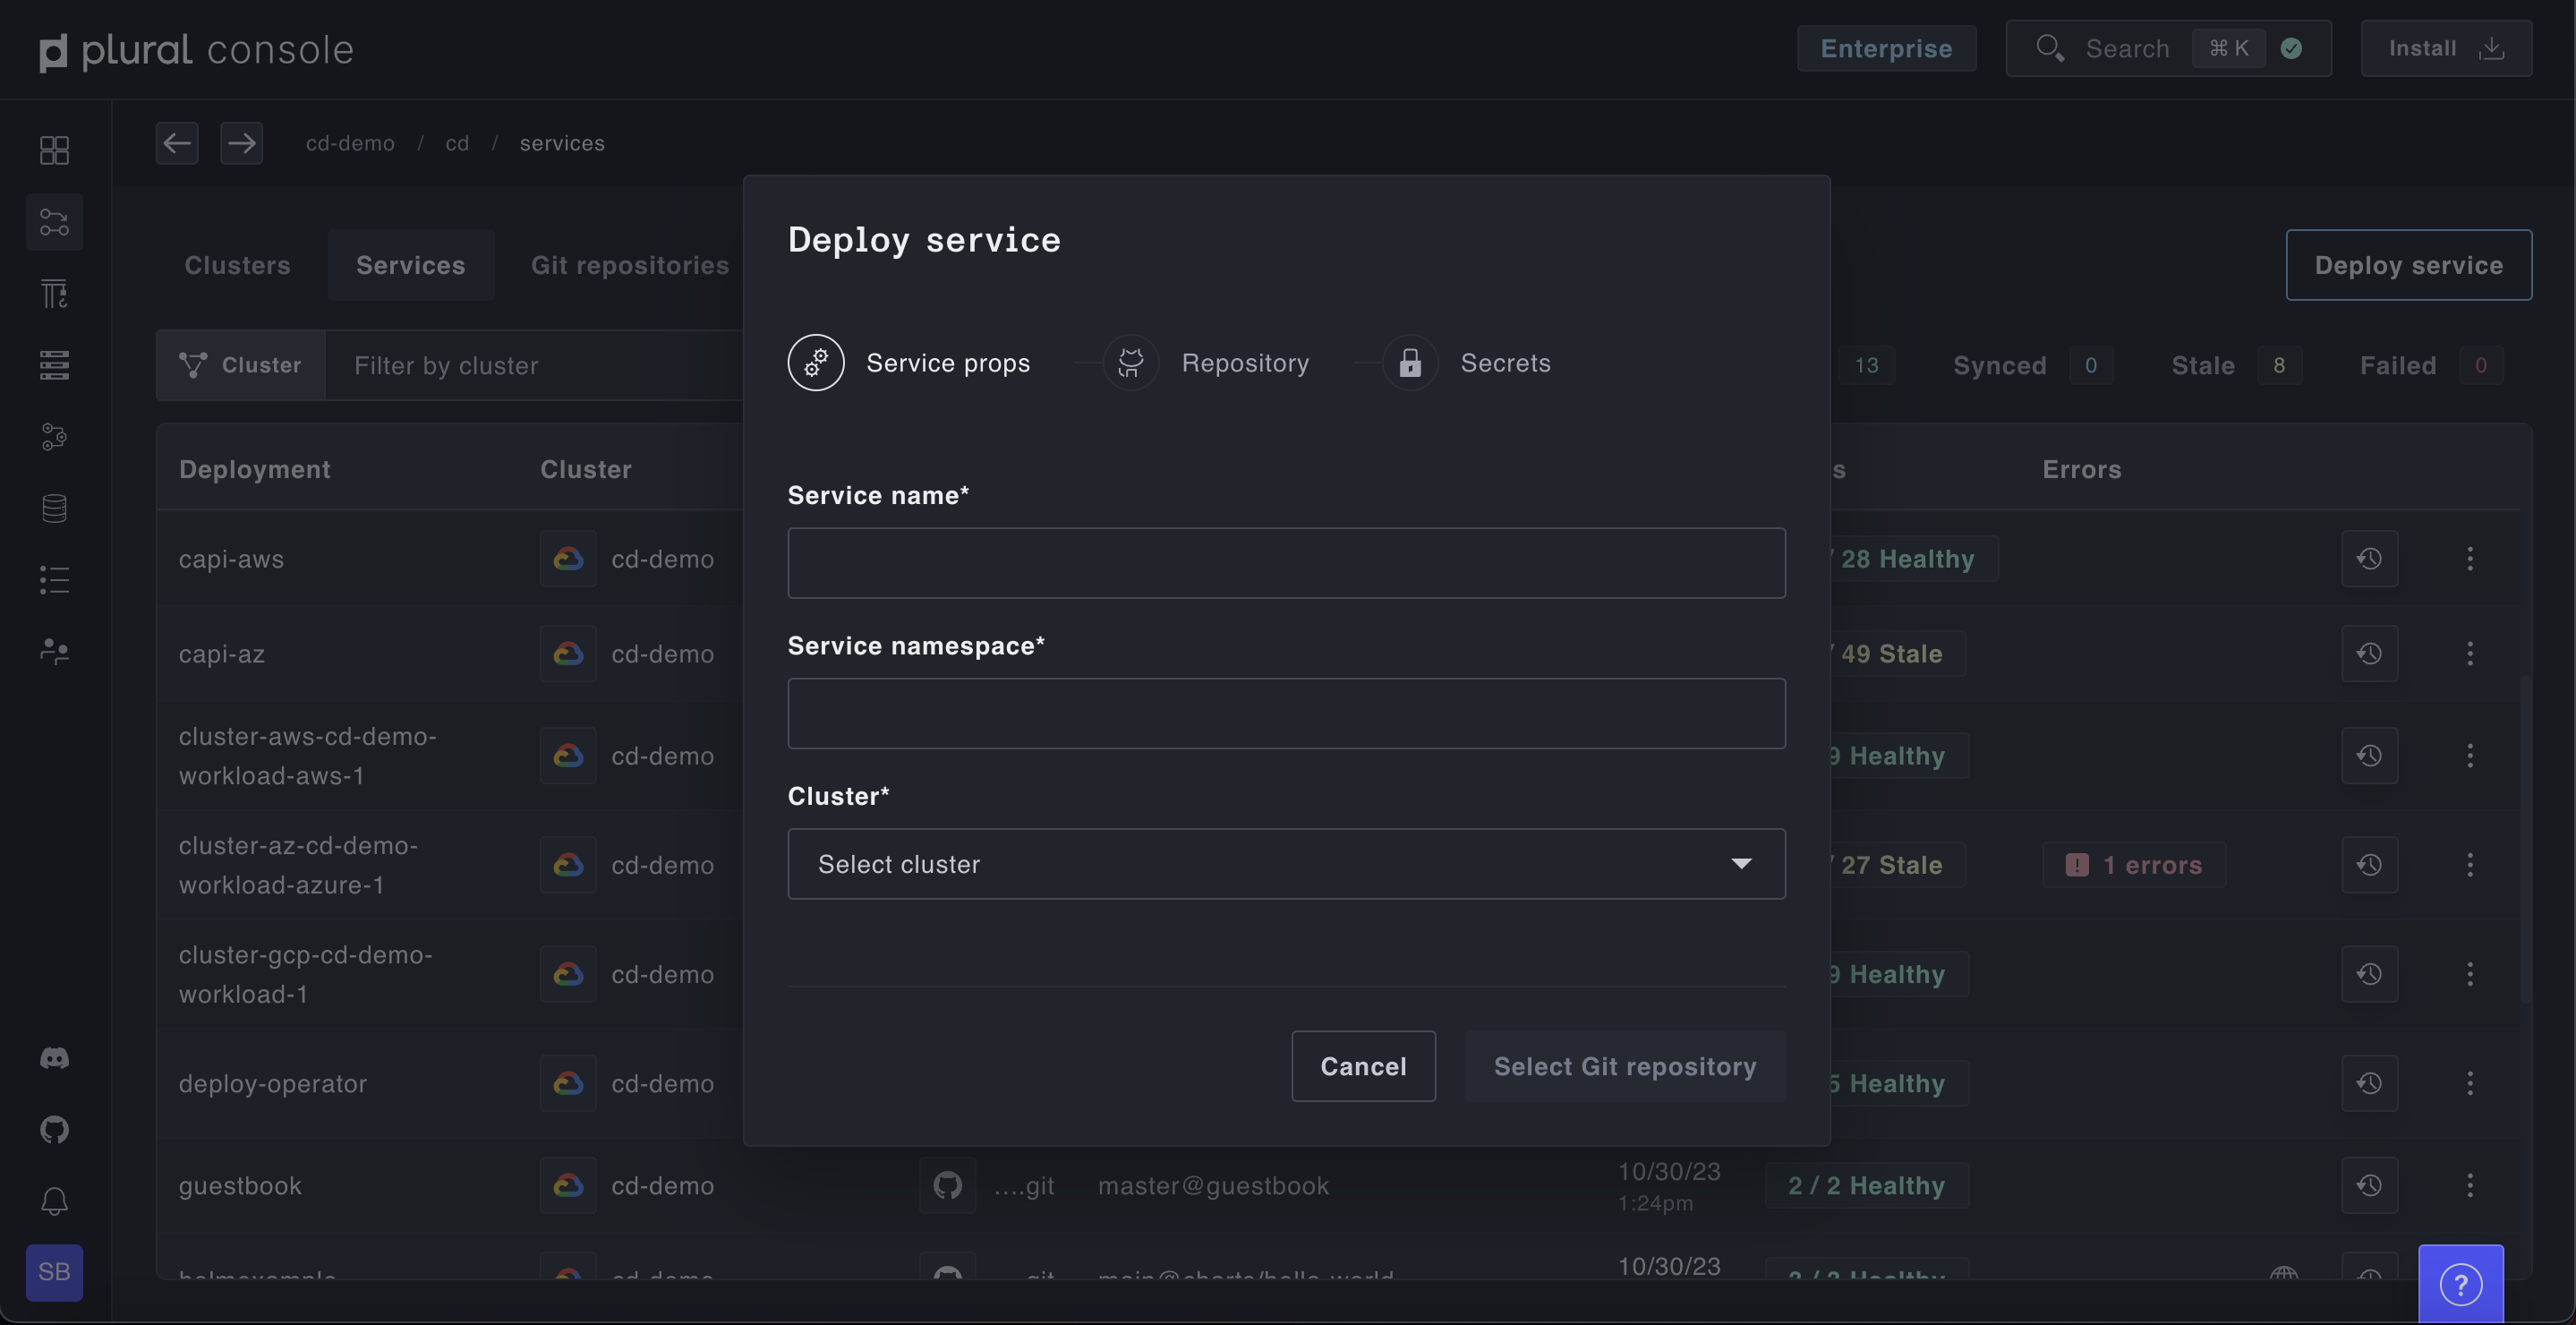
Task: Click the services breadcrumb
Action: click(562, 143)
